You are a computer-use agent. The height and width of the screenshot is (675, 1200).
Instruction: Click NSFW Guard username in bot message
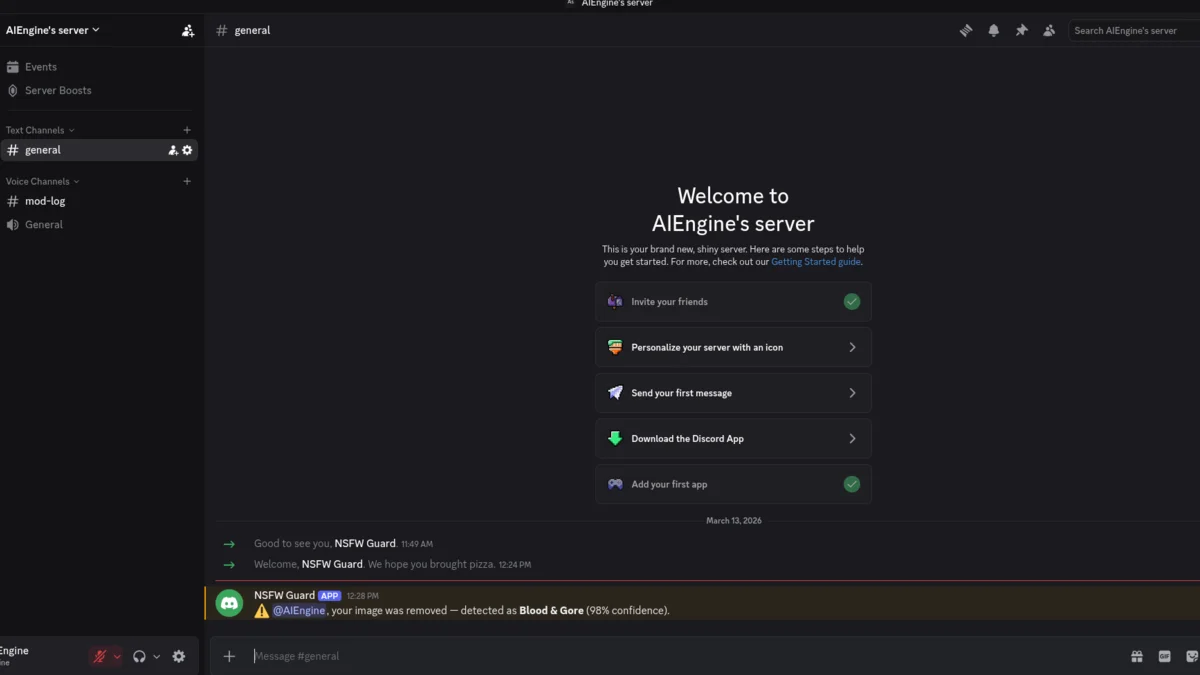[x=284, y=595]
